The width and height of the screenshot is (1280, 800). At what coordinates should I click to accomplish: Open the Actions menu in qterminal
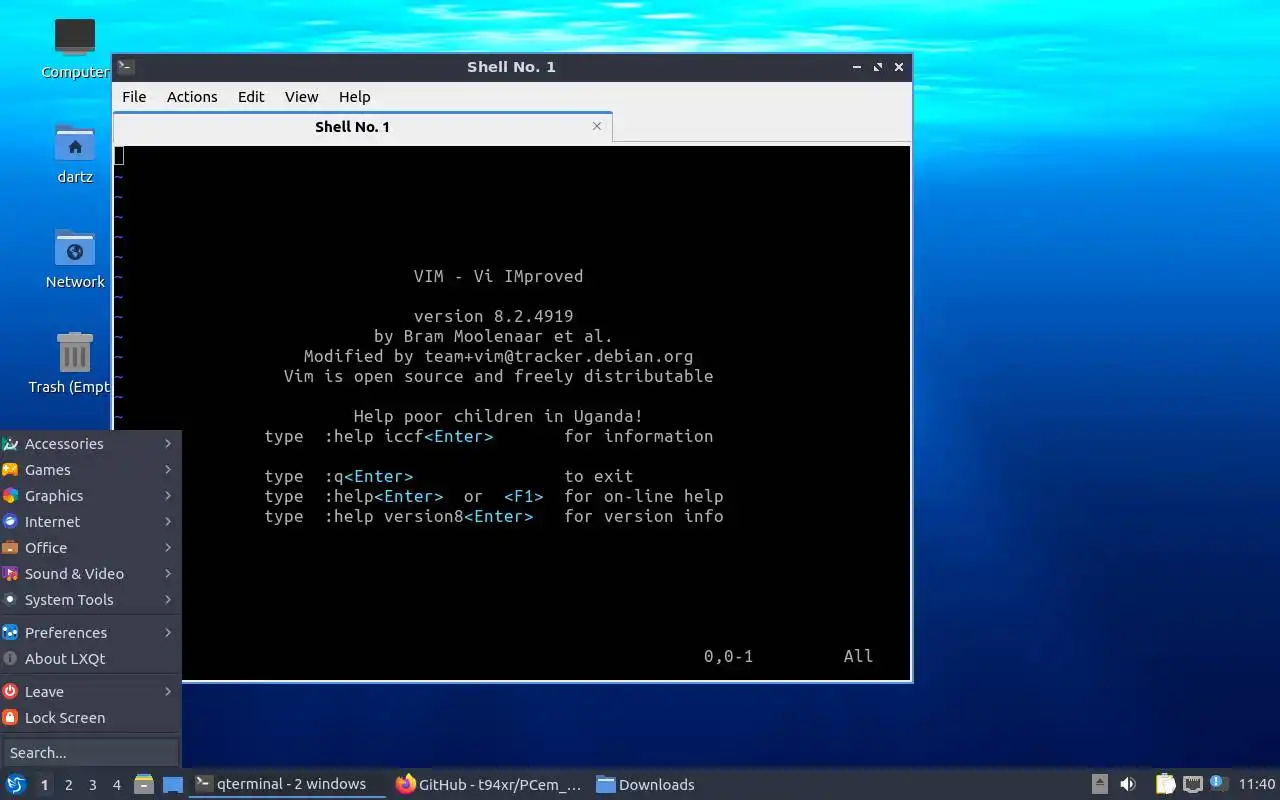click(192, 97)
